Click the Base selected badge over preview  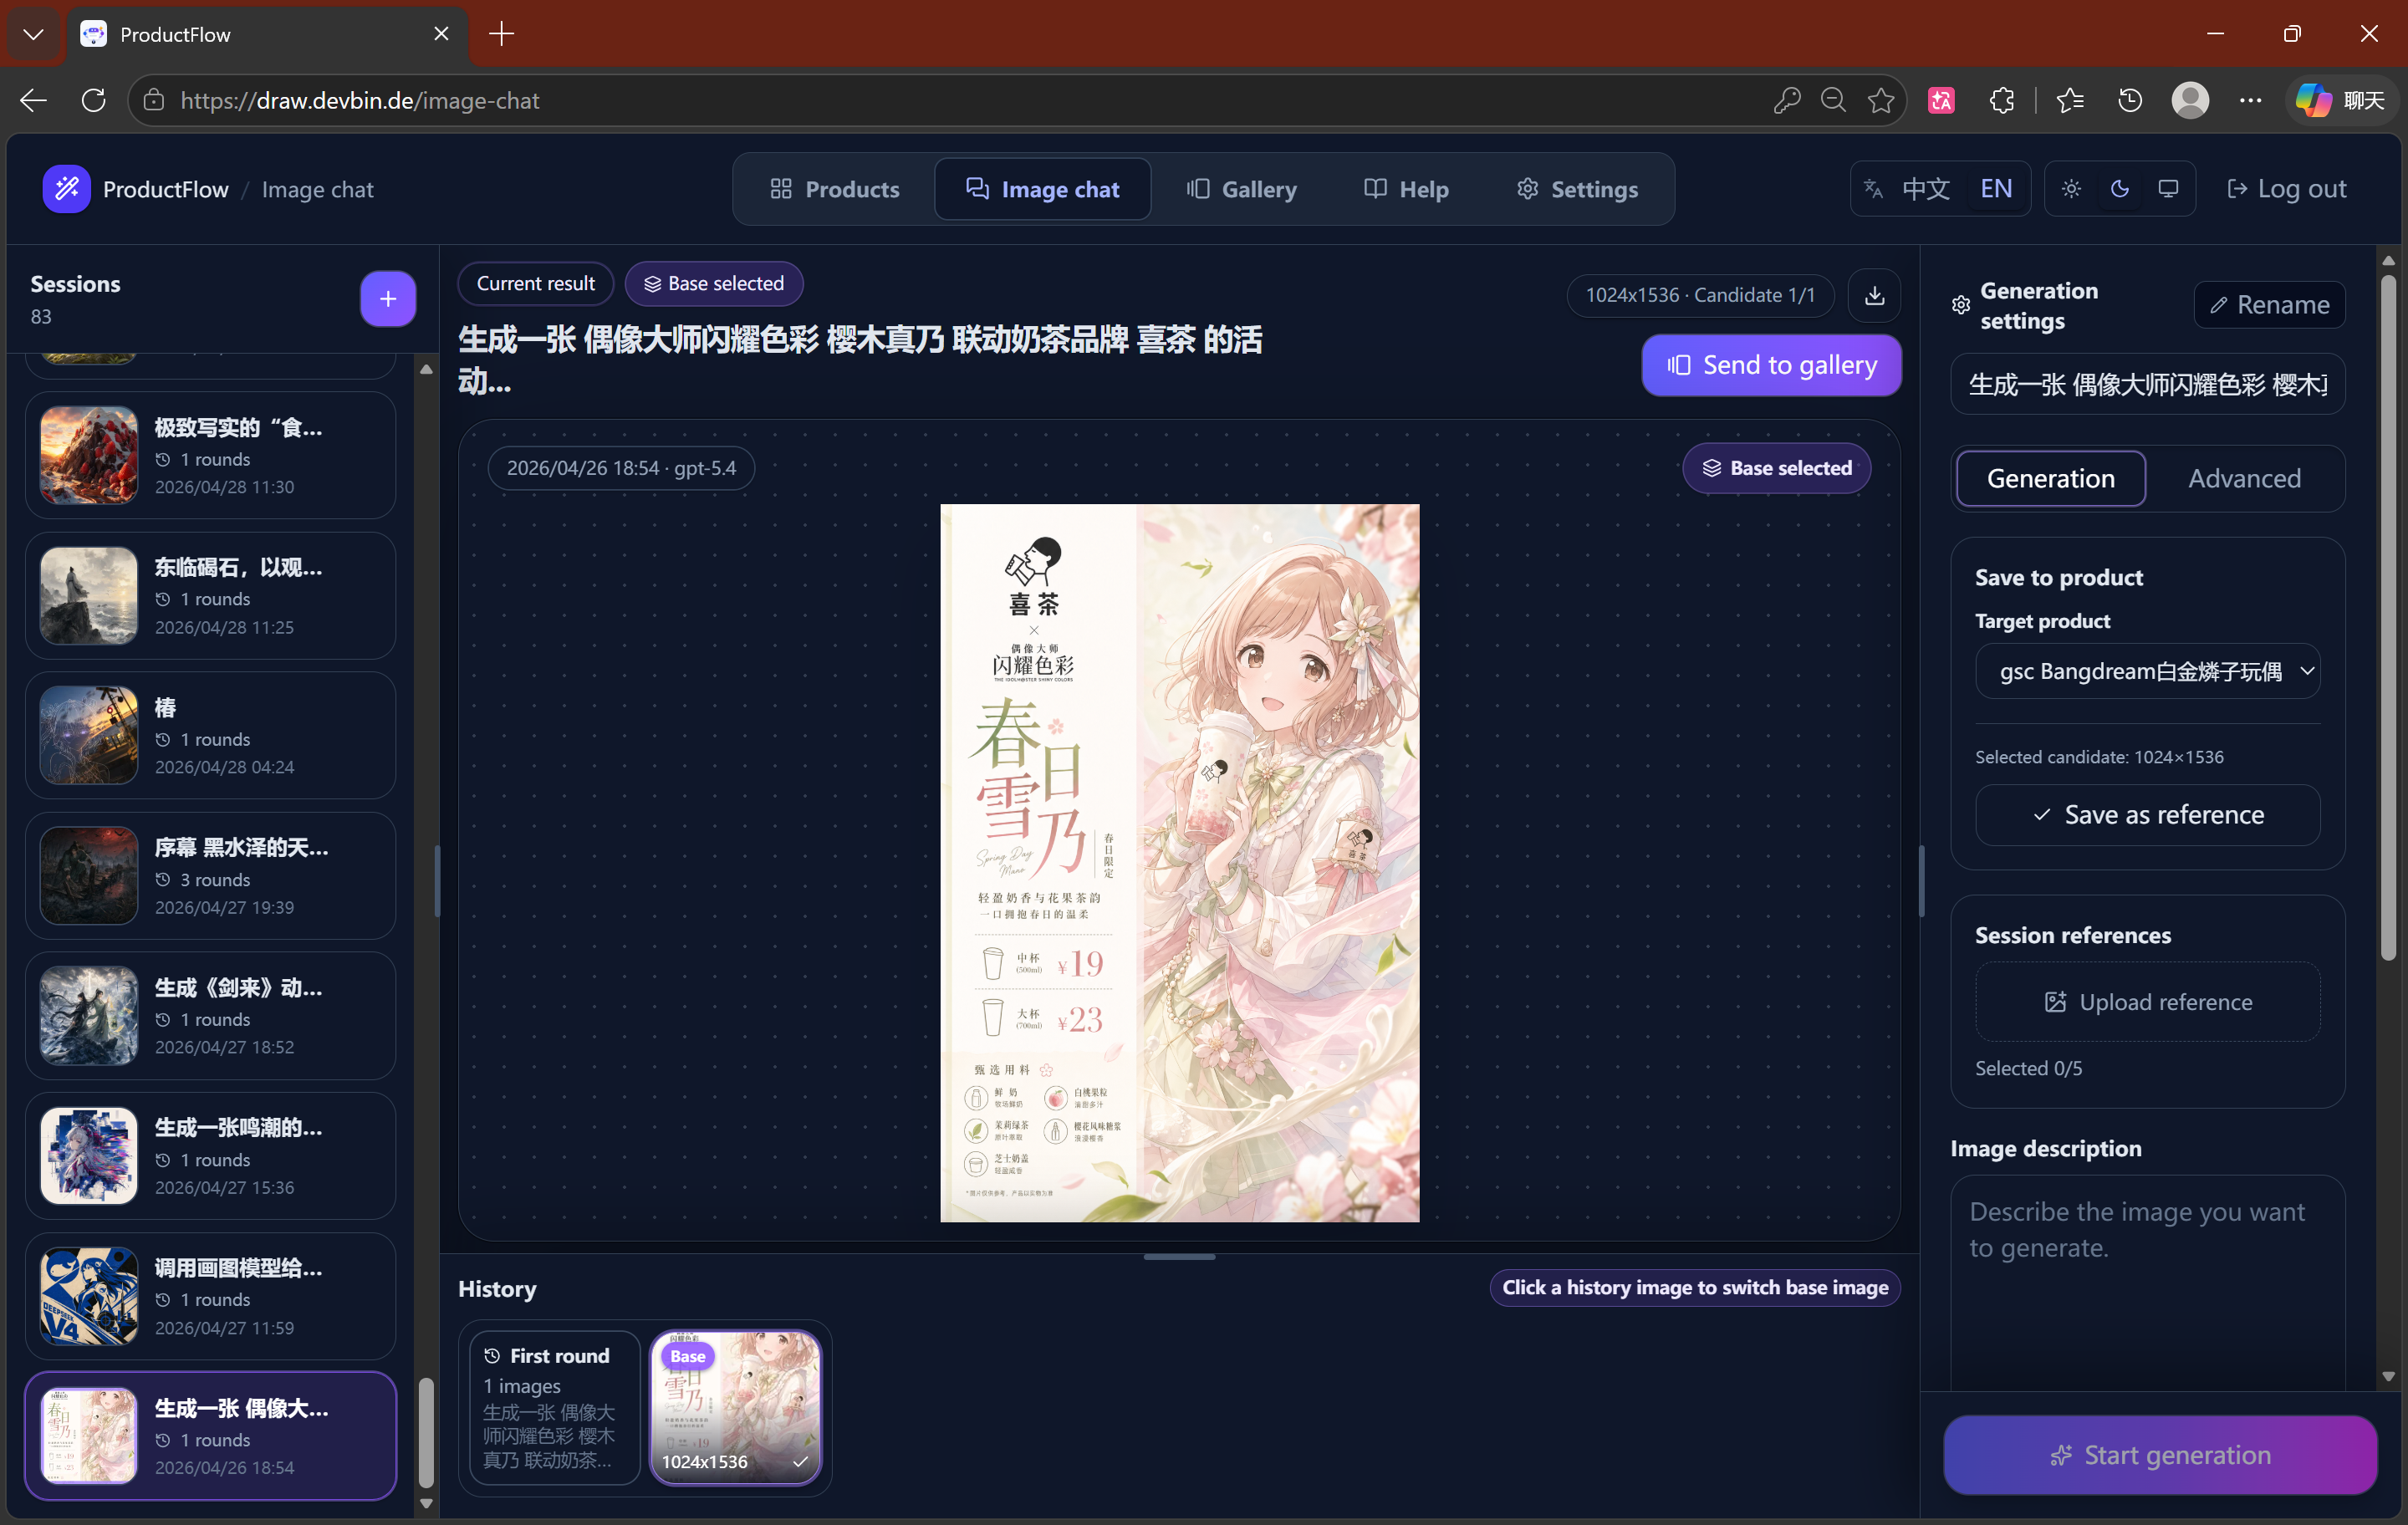[x=1776, y=468]
